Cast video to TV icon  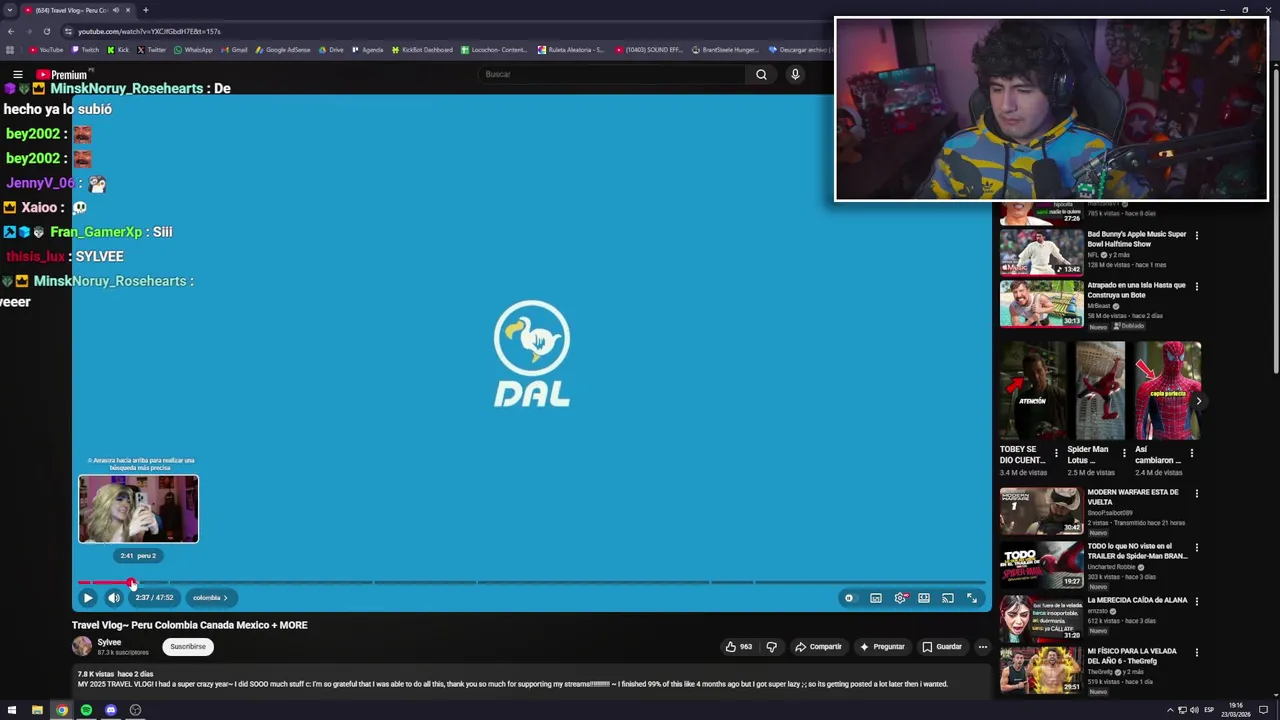click(x=948, y=598)
